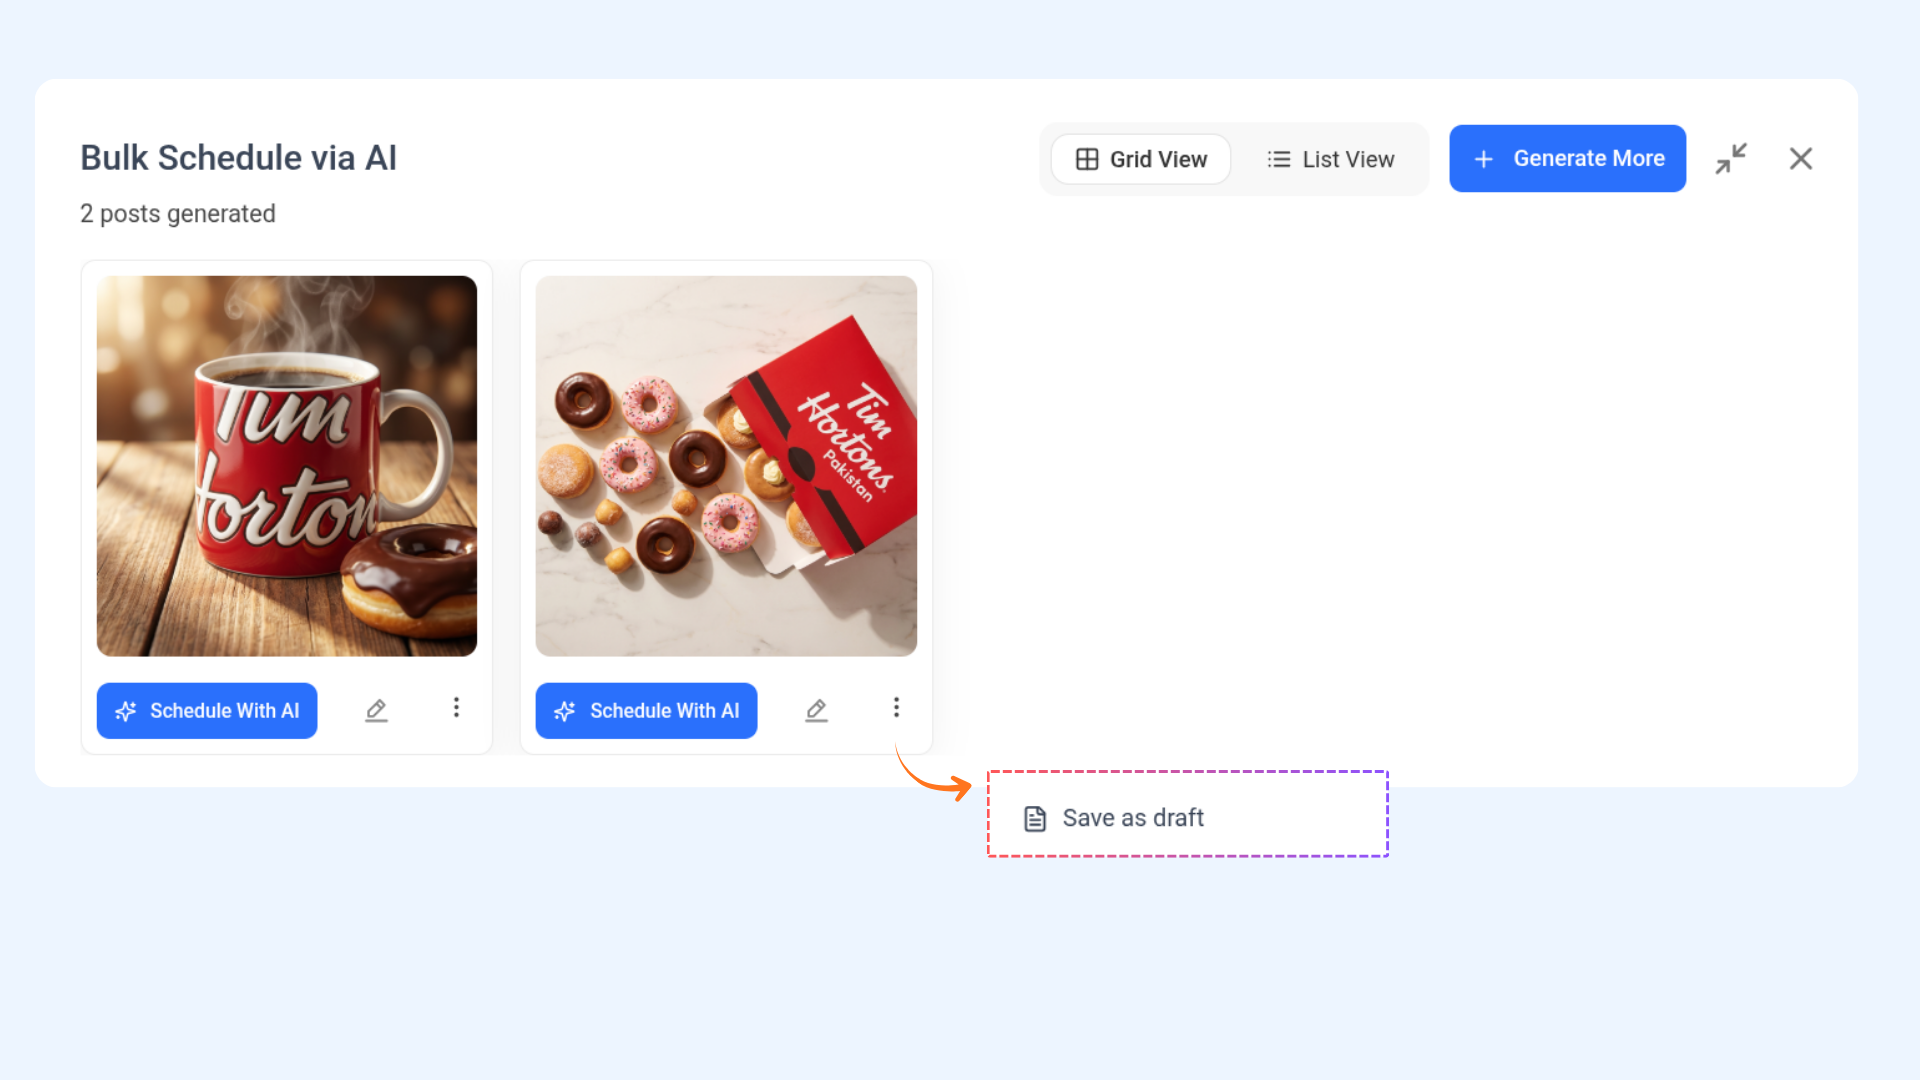Click Schedule With AI on coffee mug post
This screenshot has width=1920, height=1080.
point(207,711)
